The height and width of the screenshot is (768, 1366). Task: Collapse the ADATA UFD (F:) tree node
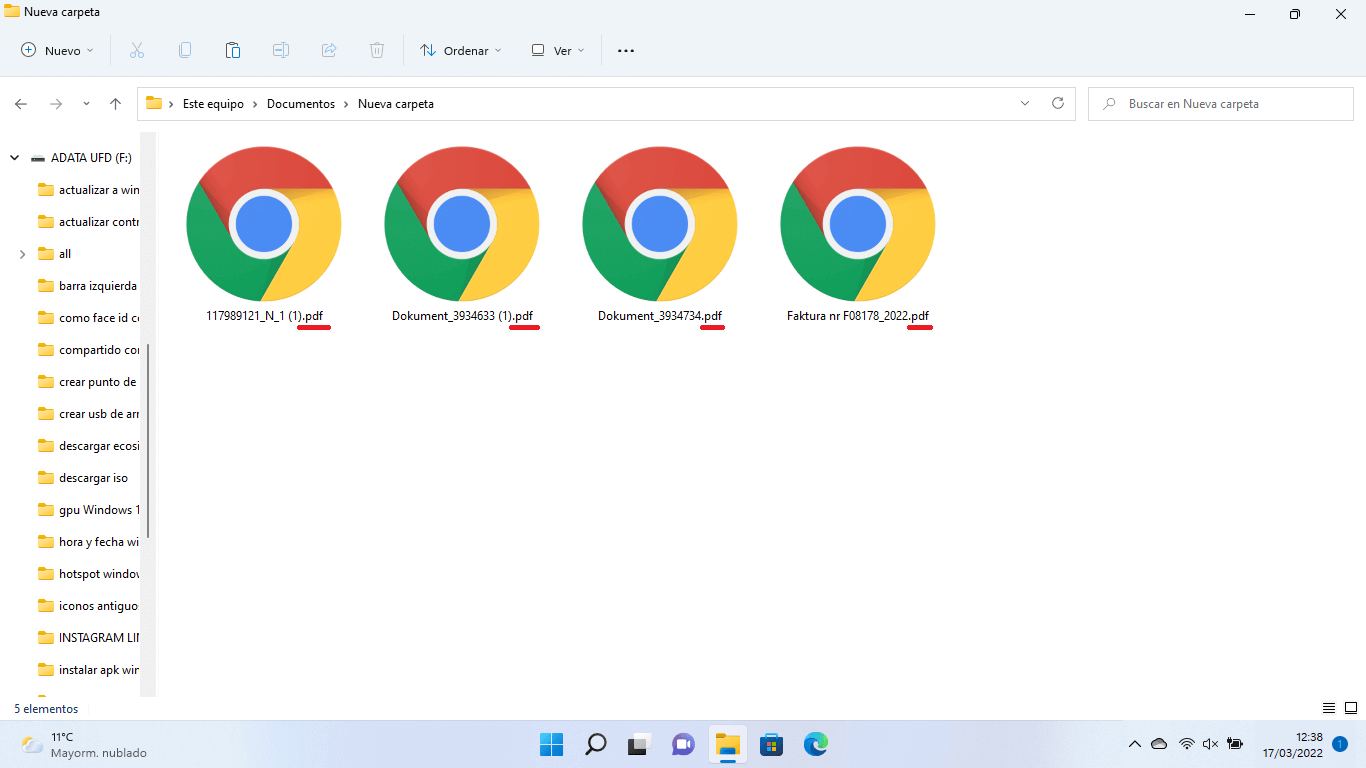click(15, 158)
